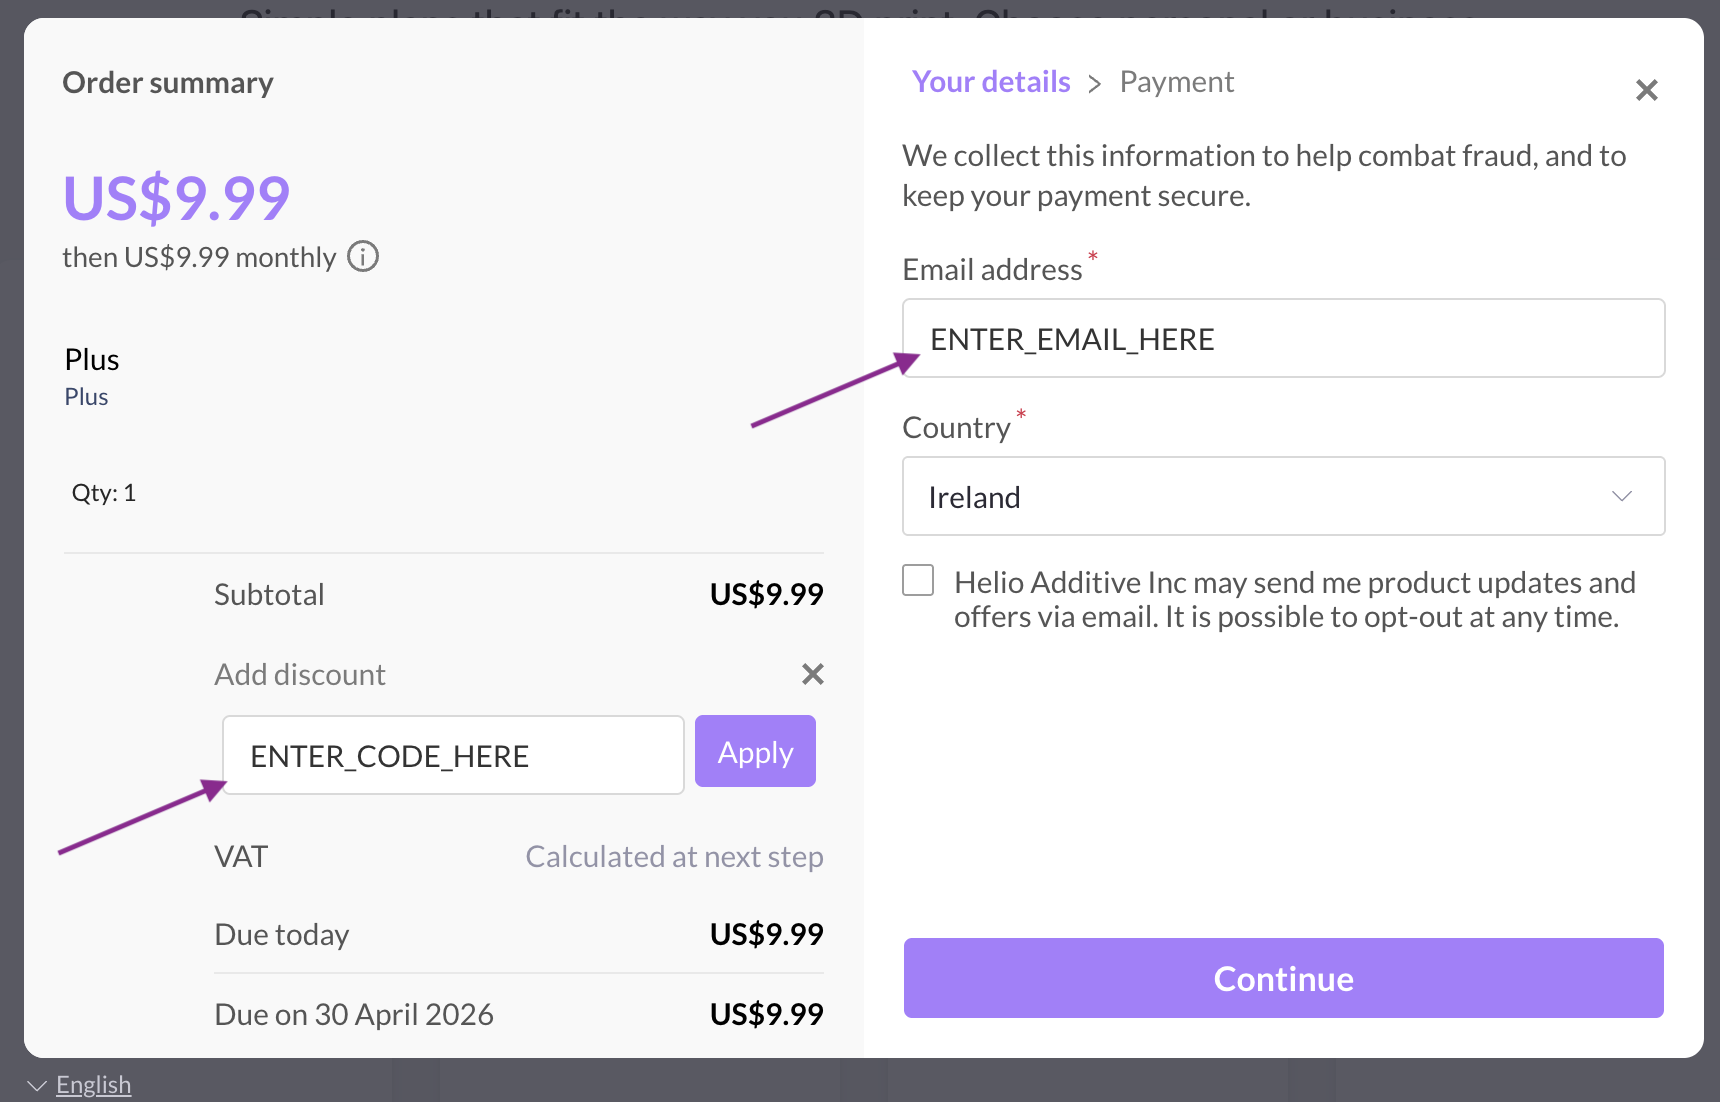Open the Country selection dropdown
The image size is (1720, 1102).
(1283, 496)
